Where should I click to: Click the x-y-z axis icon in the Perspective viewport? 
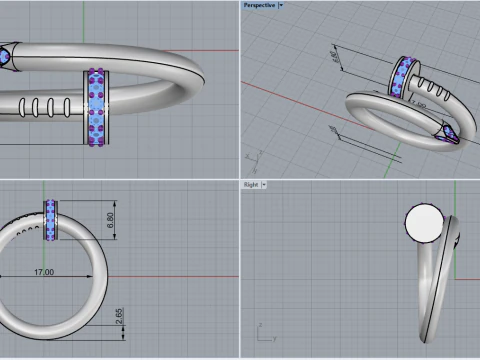click(x=254, y=162)
